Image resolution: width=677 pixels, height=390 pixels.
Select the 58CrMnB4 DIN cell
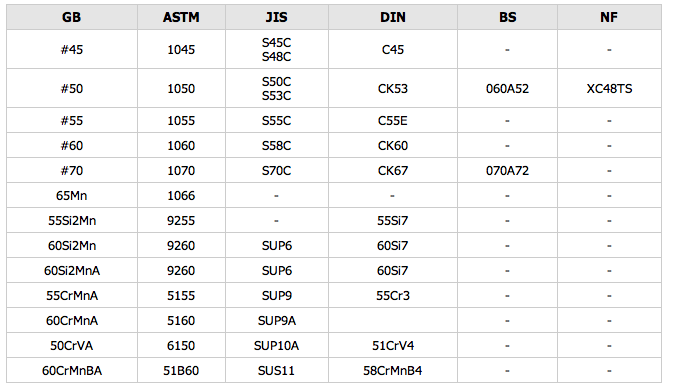[393, 371]
